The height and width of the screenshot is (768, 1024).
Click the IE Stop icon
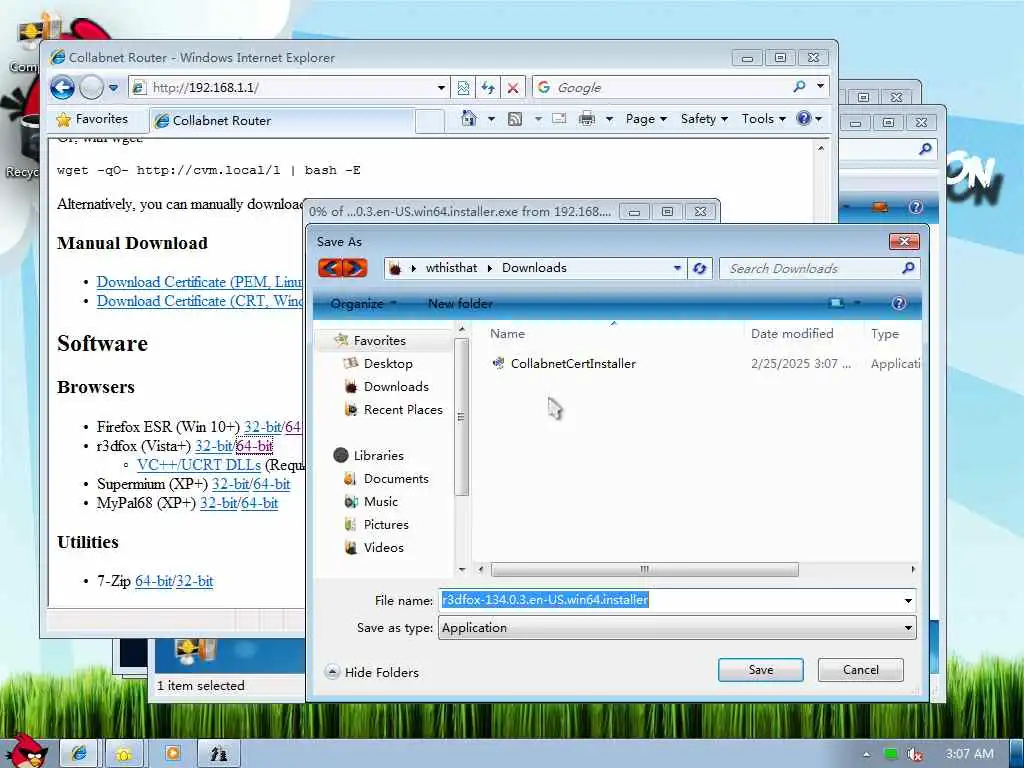[x=513, y=88]
